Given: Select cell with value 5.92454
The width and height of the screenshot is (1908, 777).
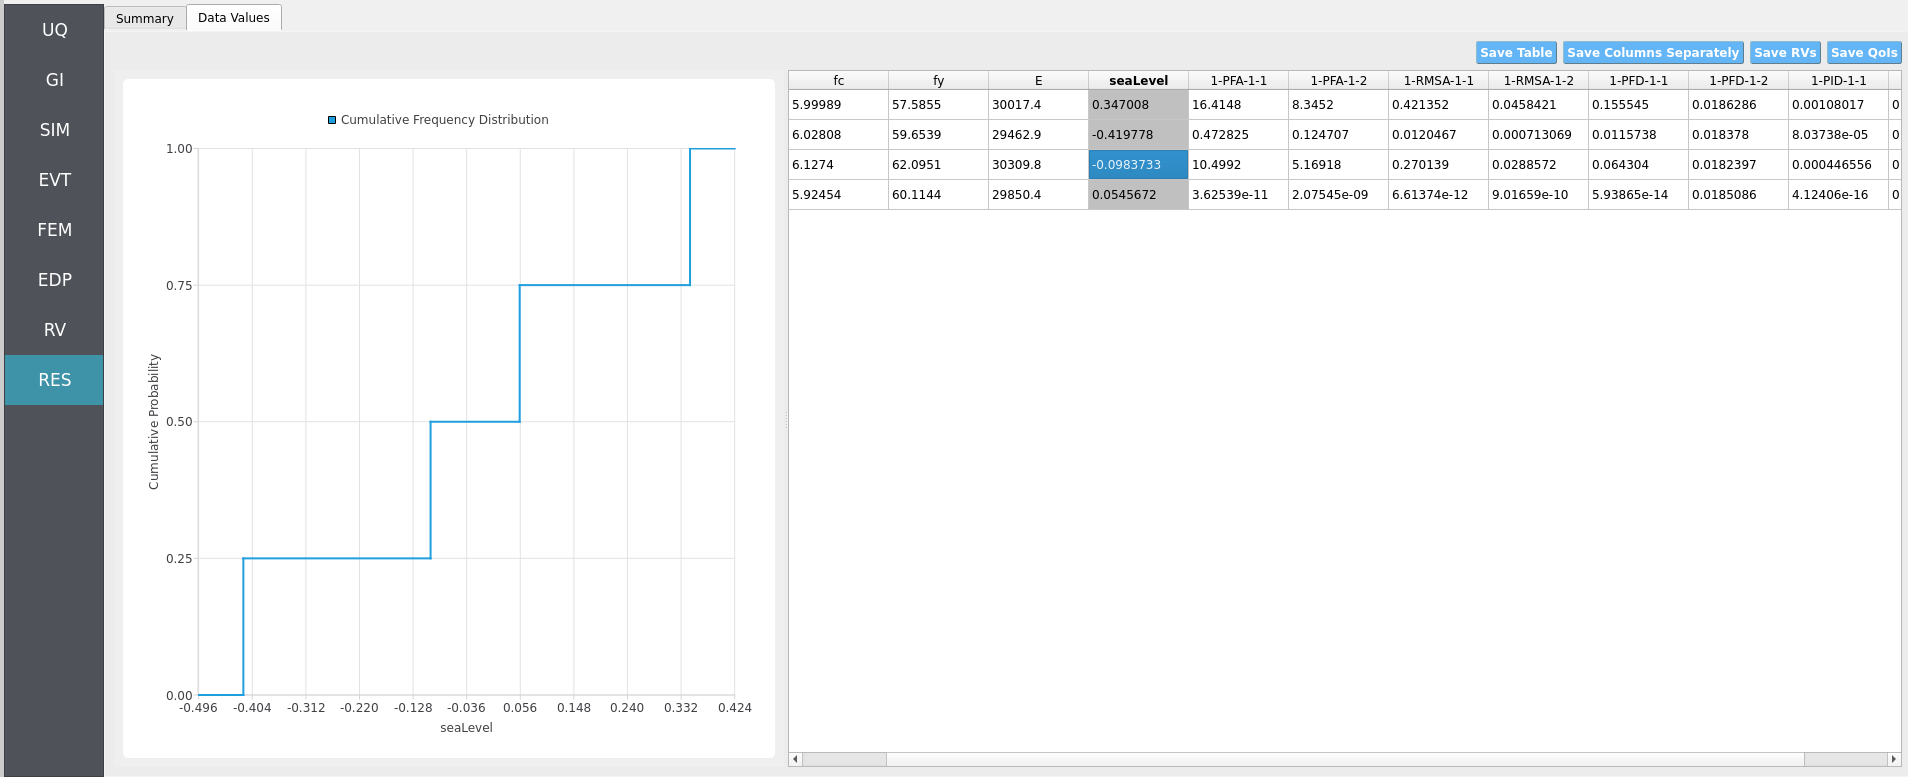Looking at the screenshot, I should (x=838, y=195).
